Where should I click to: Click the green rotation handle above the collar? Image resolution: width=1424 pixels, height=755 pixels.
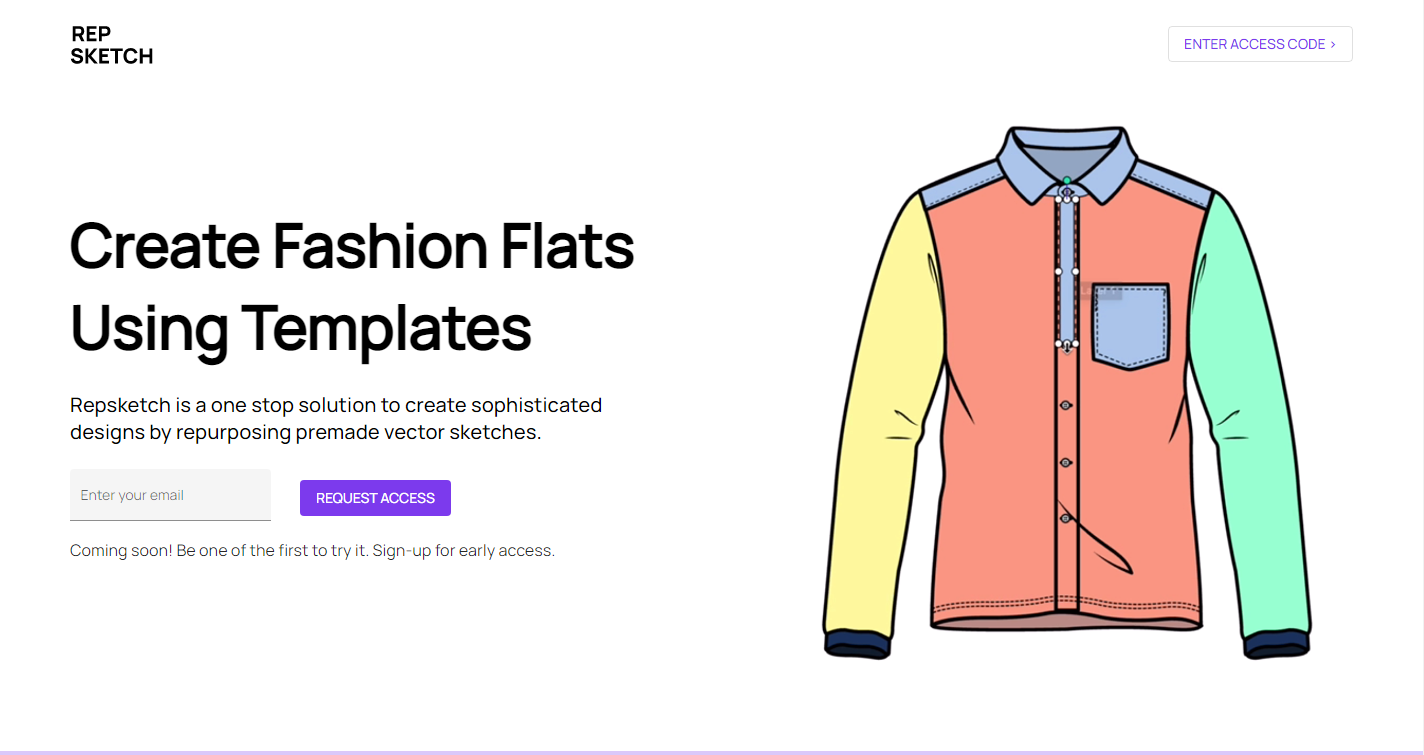[1067, 180]
